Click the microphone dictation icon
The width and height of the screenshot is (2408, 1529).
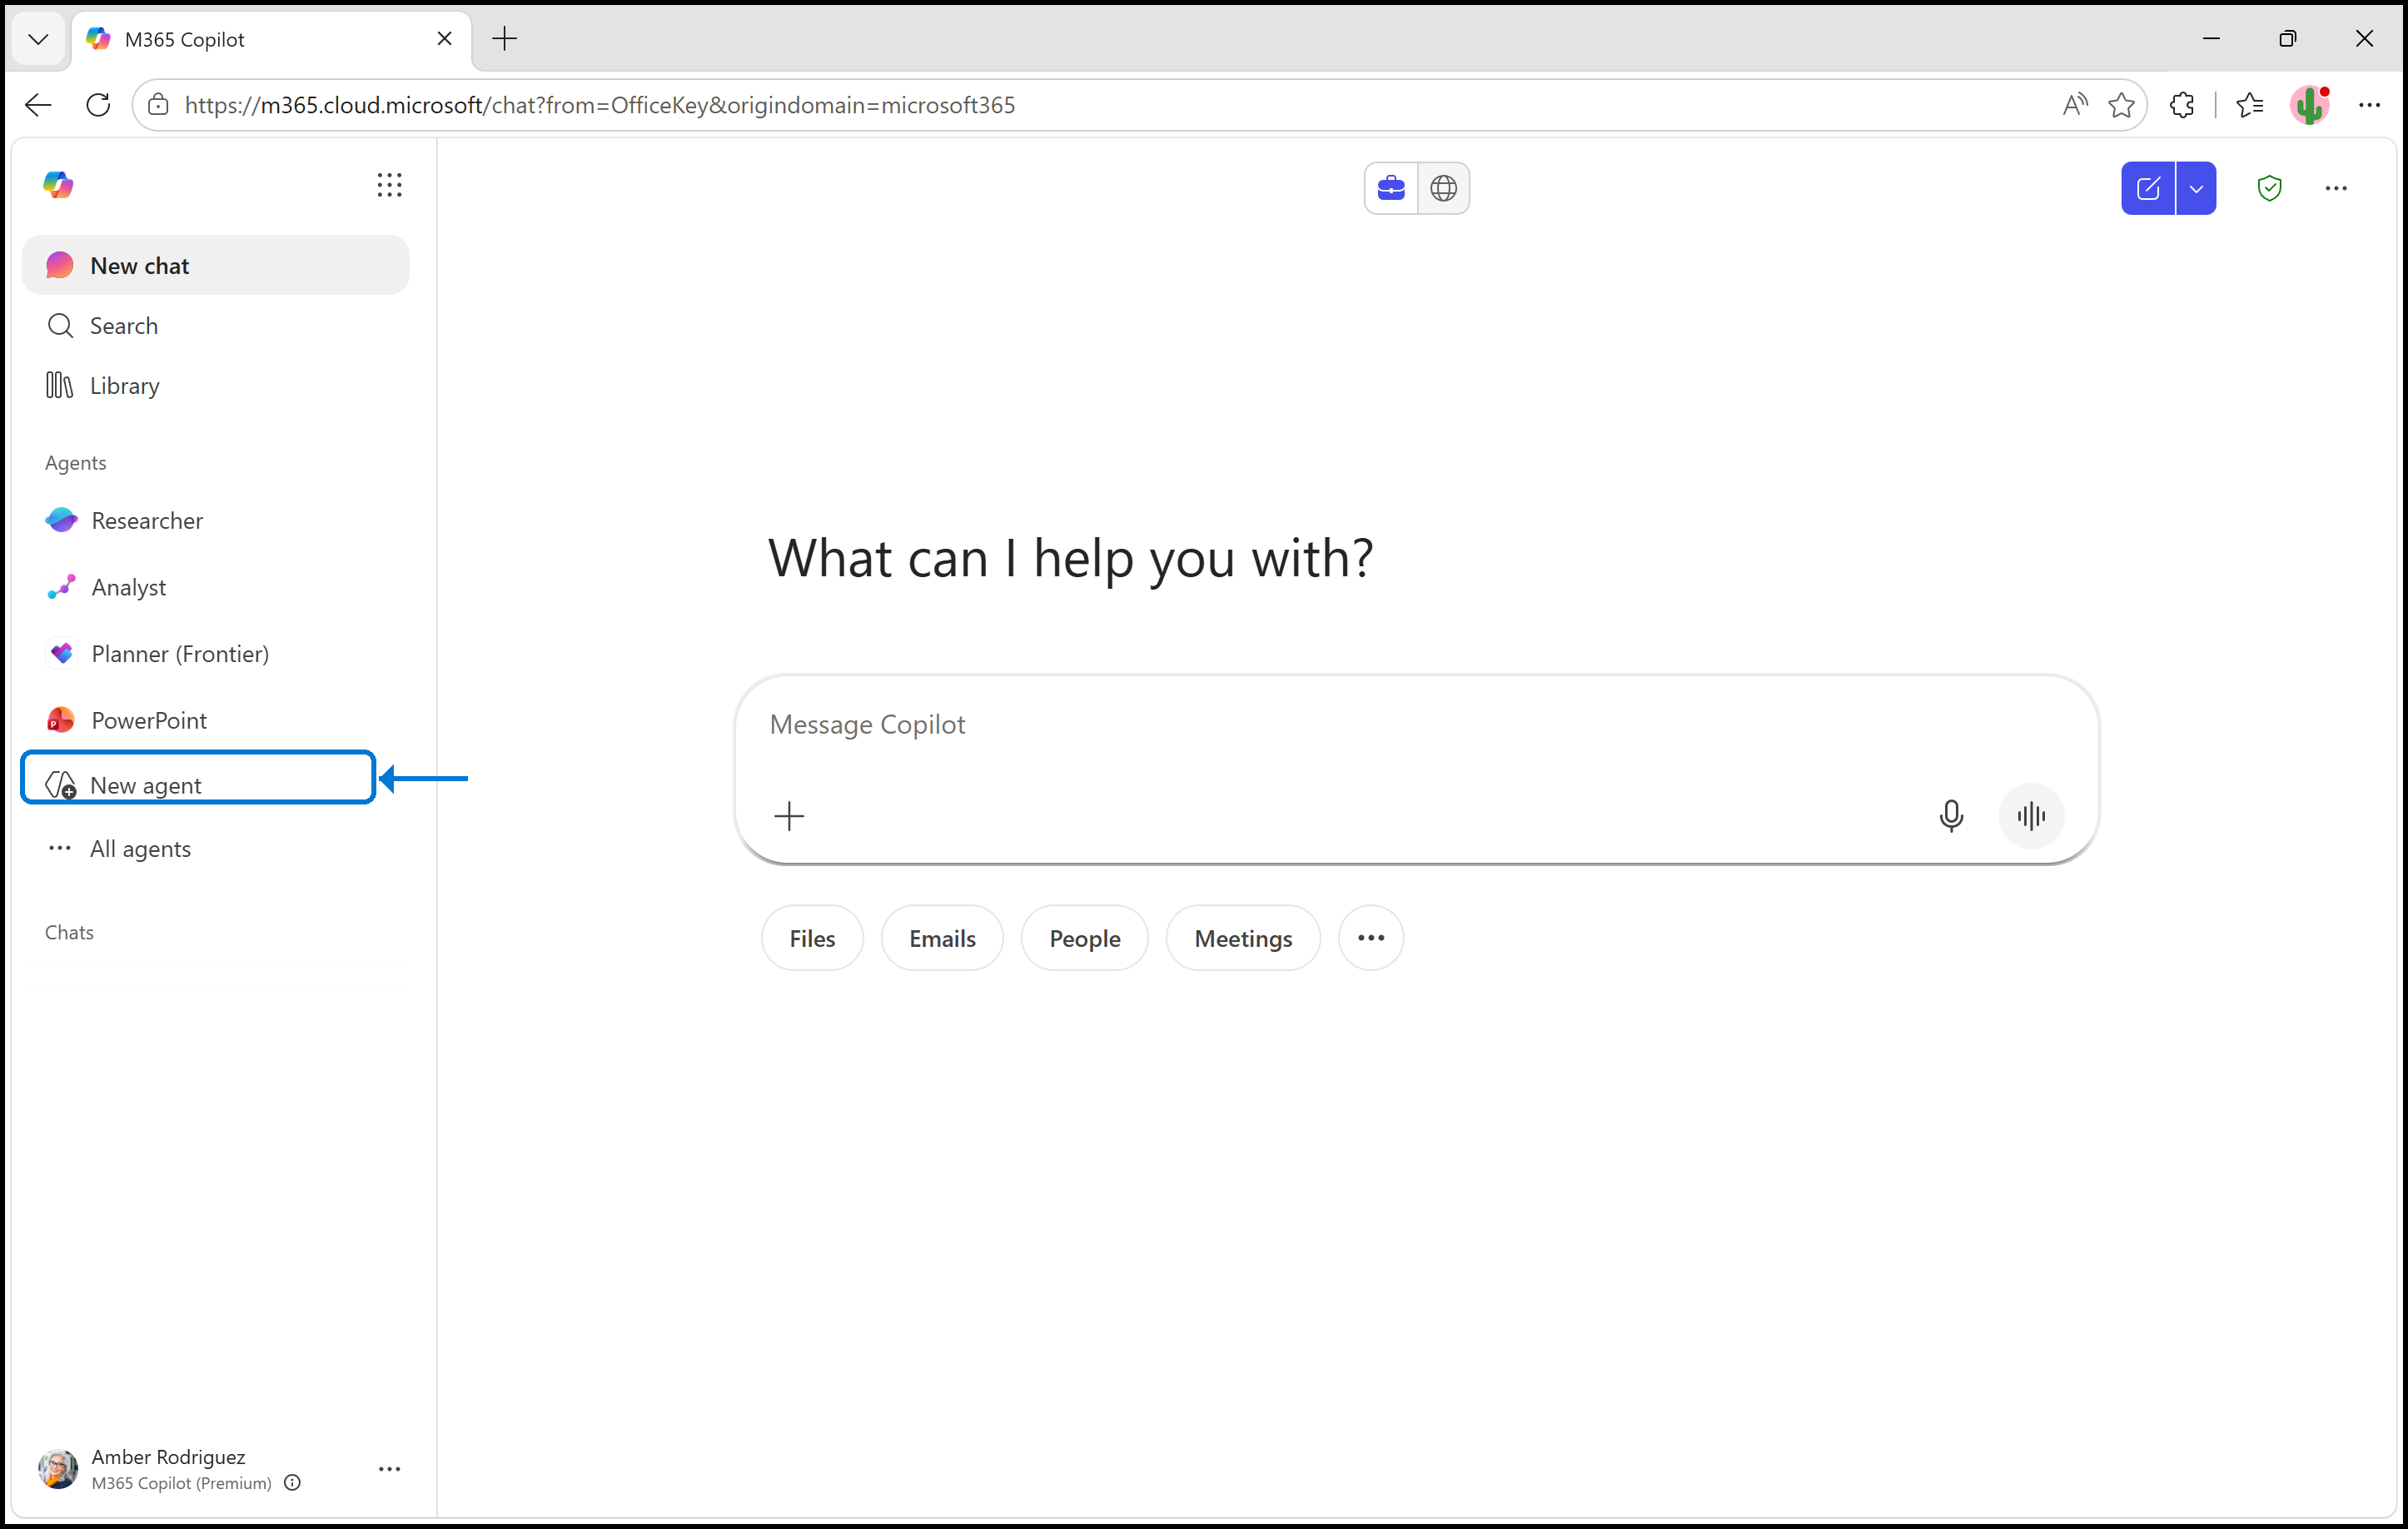1950,816
